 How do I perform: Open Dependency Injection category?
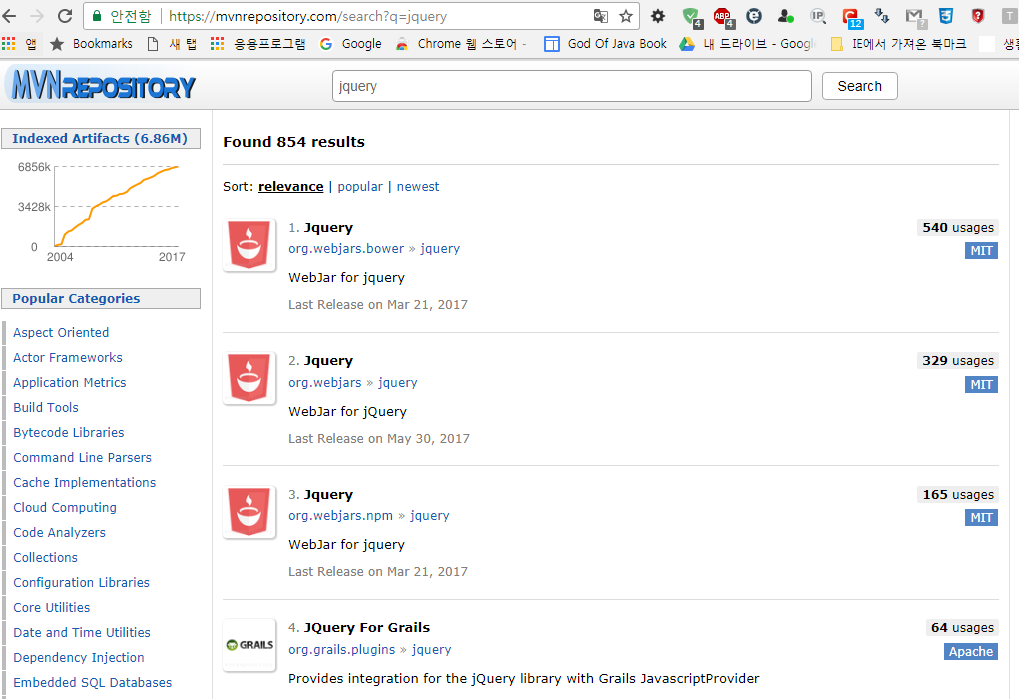point(79,657)
